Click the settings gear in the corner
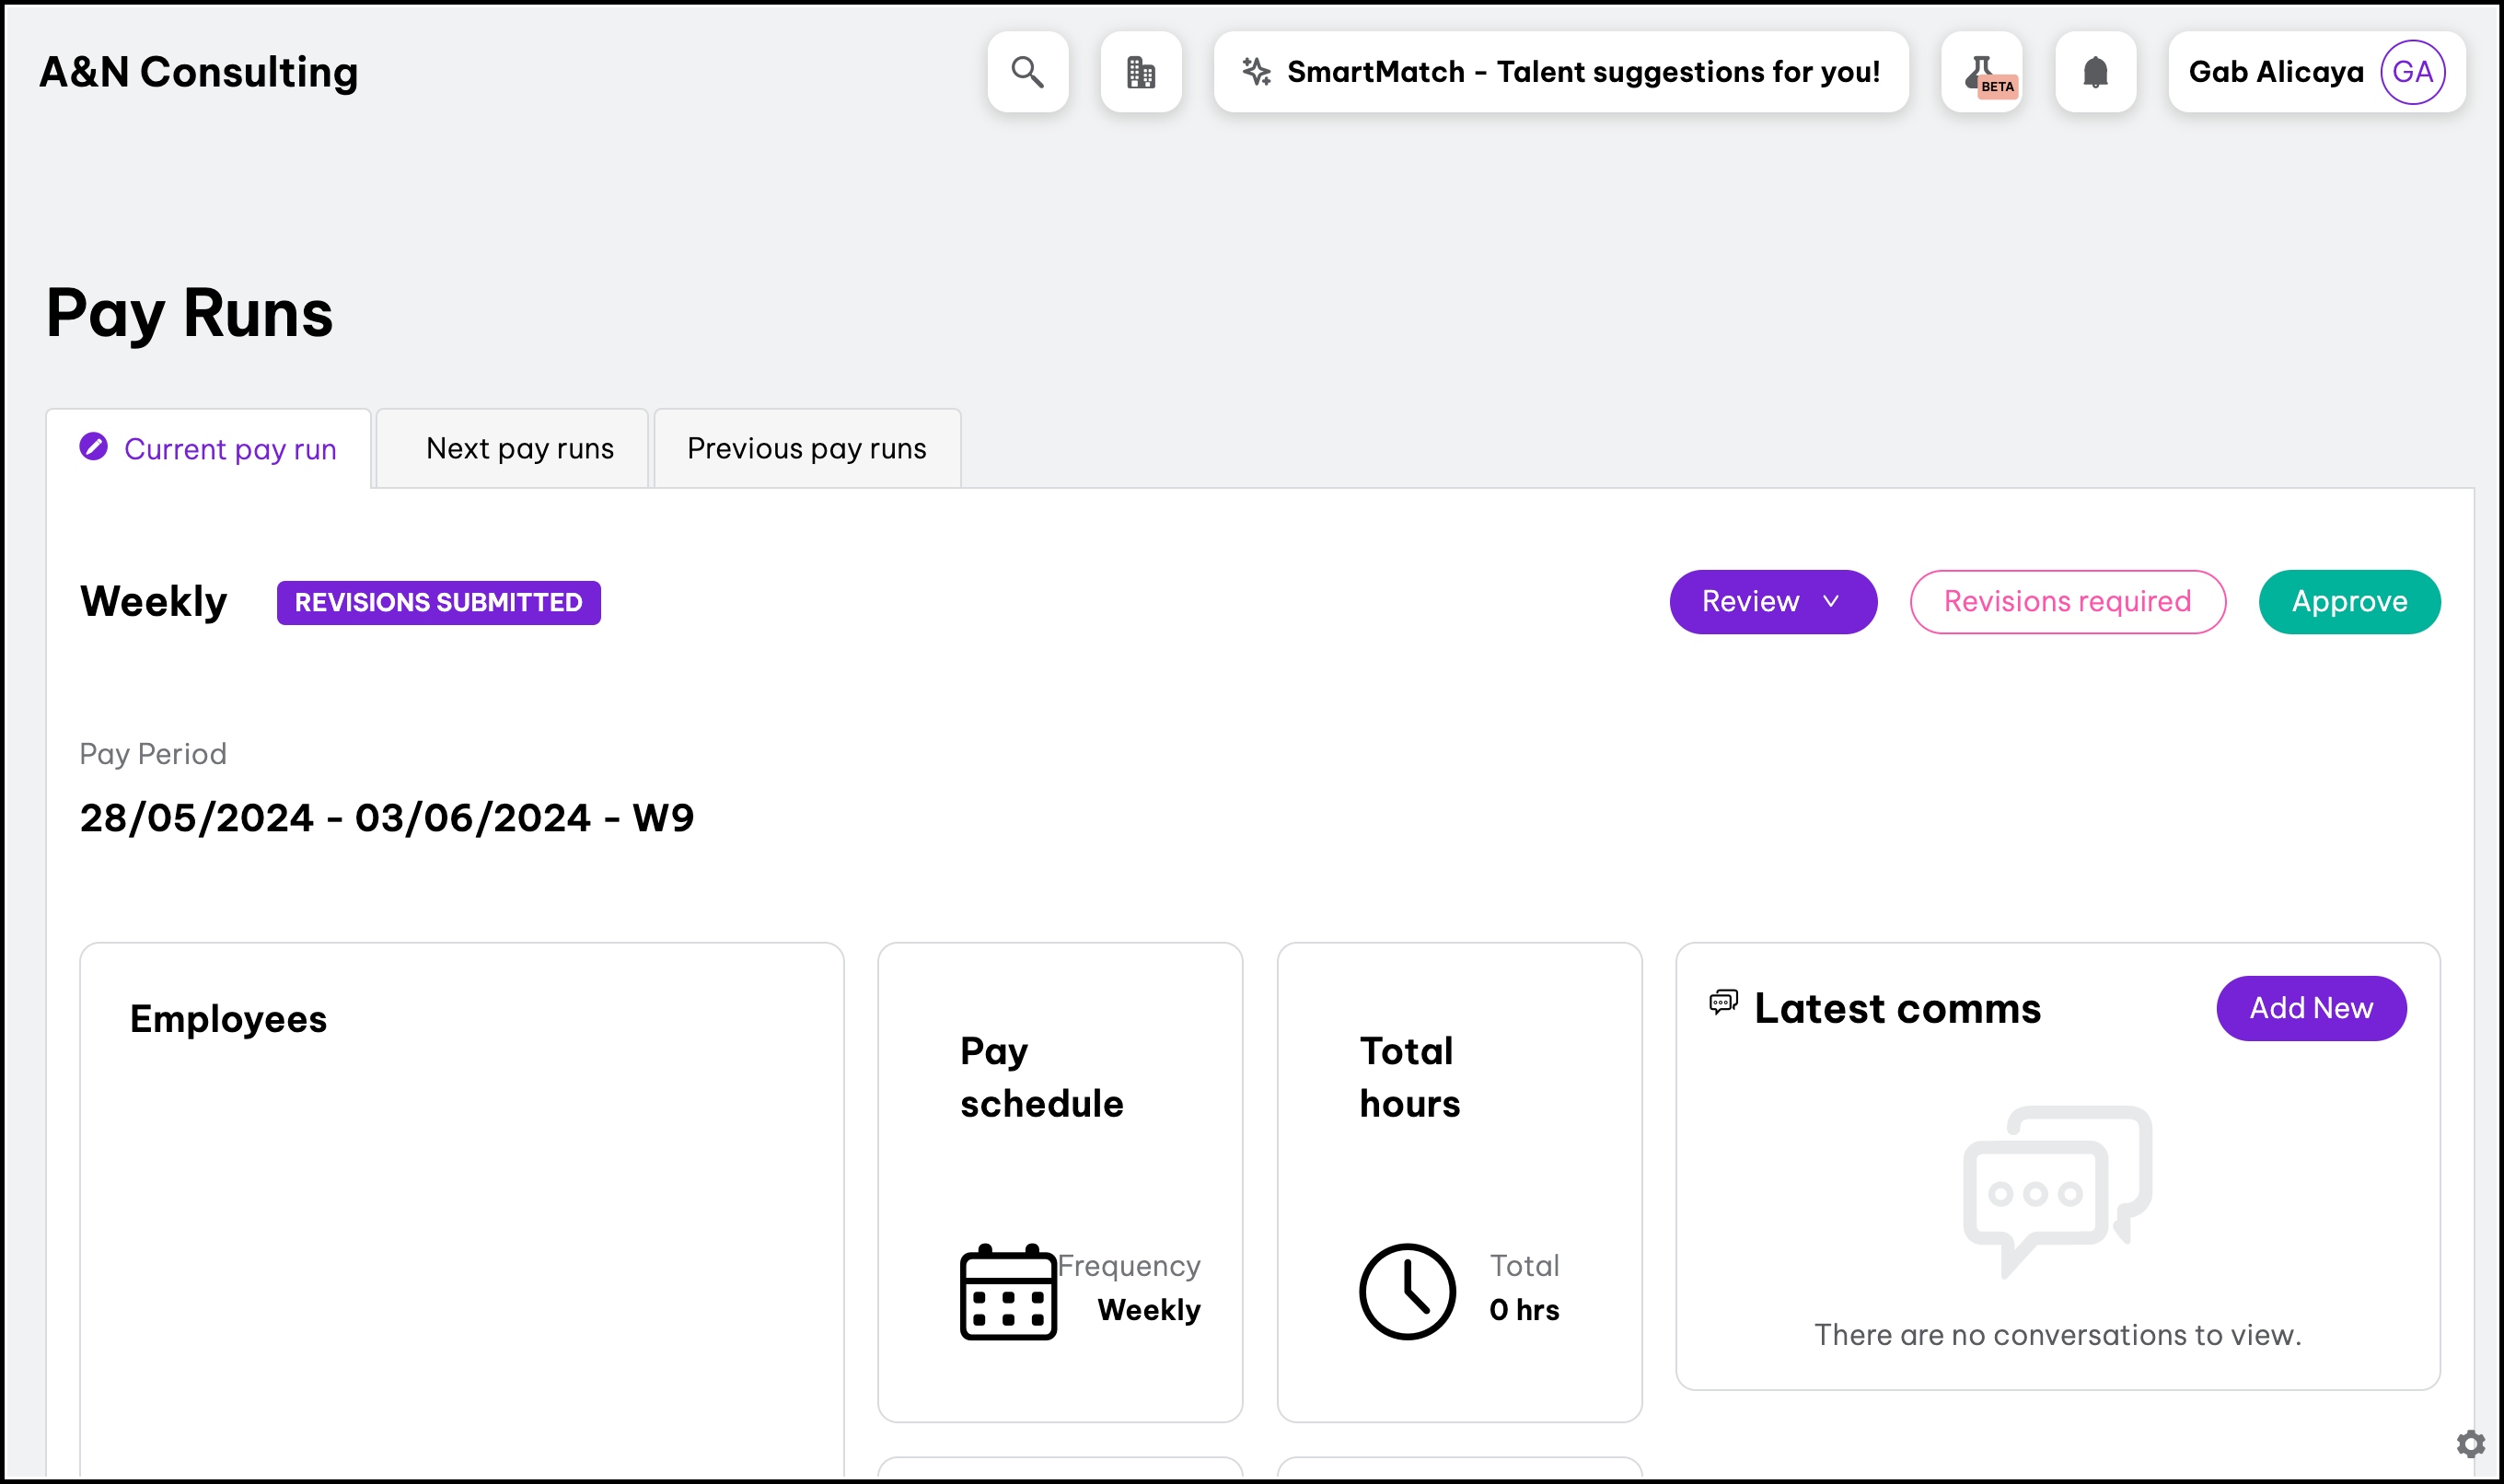 2470,1443
